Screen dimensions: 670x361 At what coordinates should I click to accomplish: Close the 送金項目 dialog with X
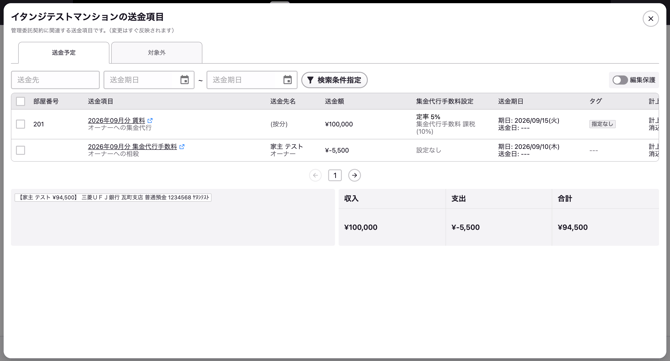[x=650, y=18]
